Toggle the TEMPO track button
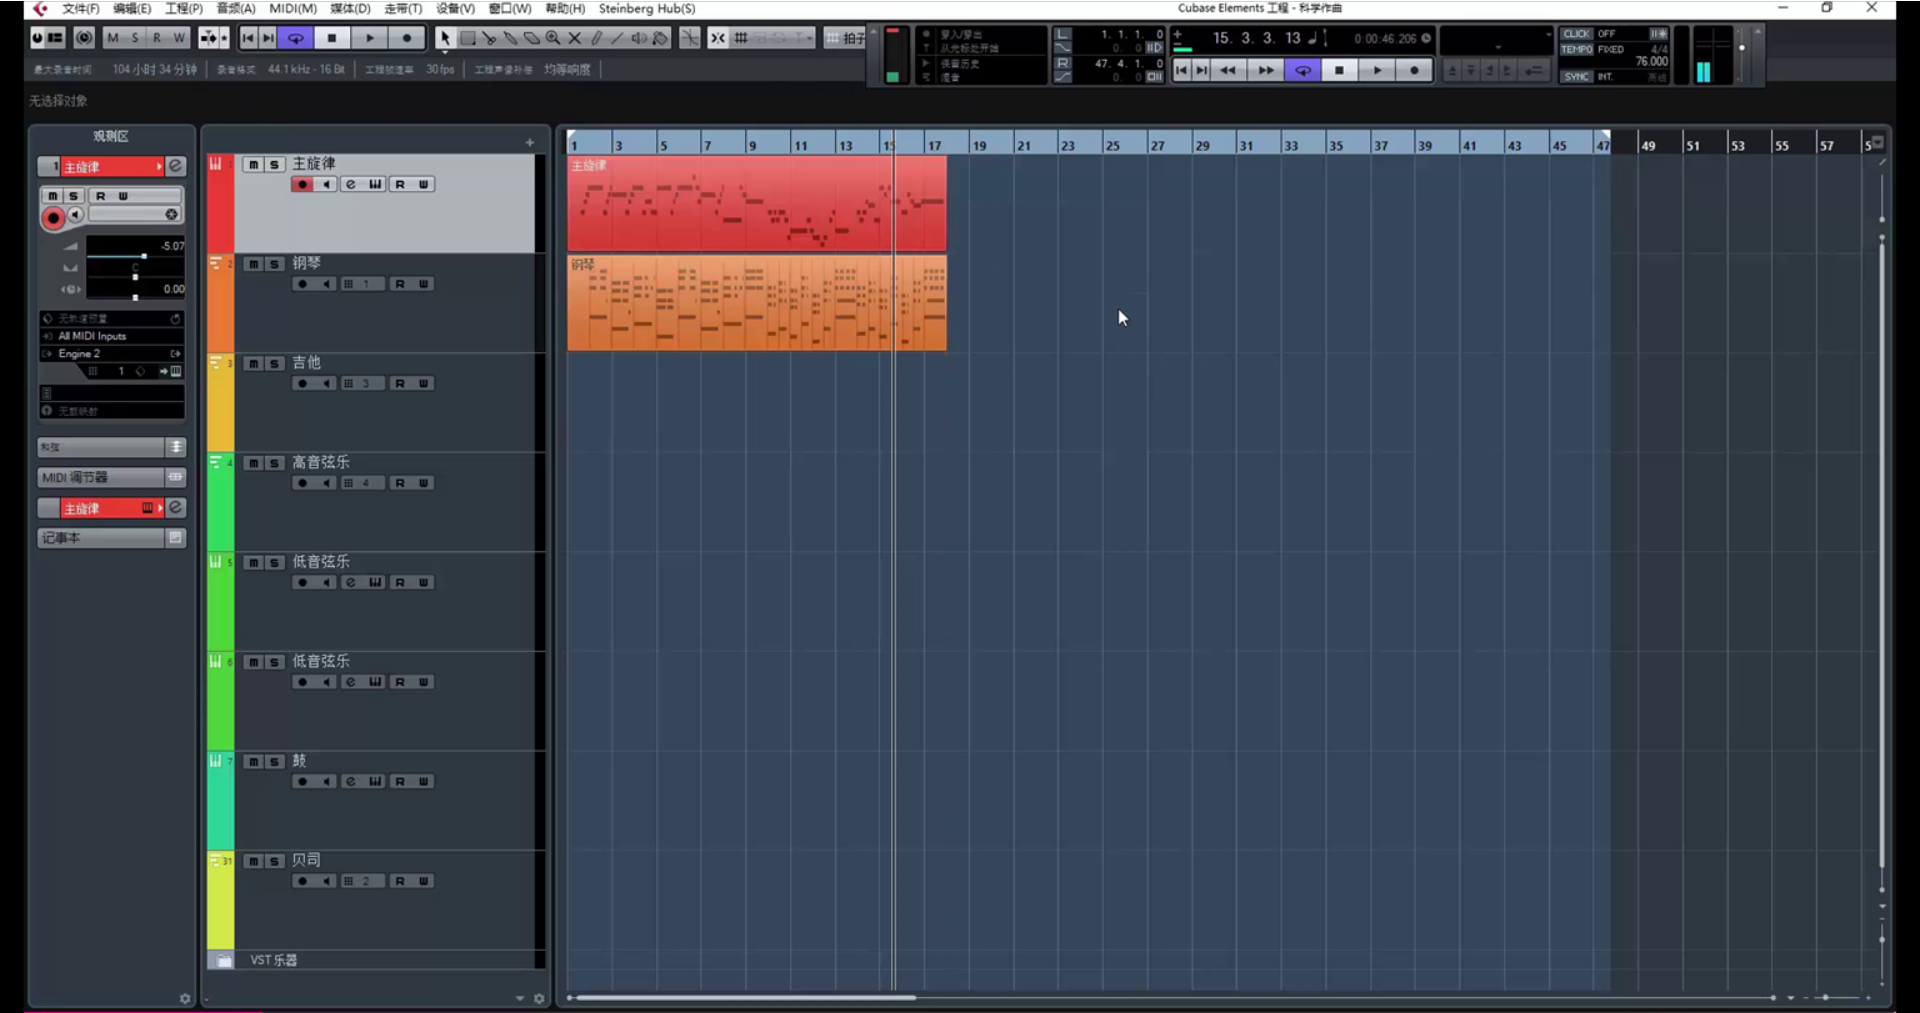Viewport: 1920px width, 1013px height. (x=1577, y=49)
